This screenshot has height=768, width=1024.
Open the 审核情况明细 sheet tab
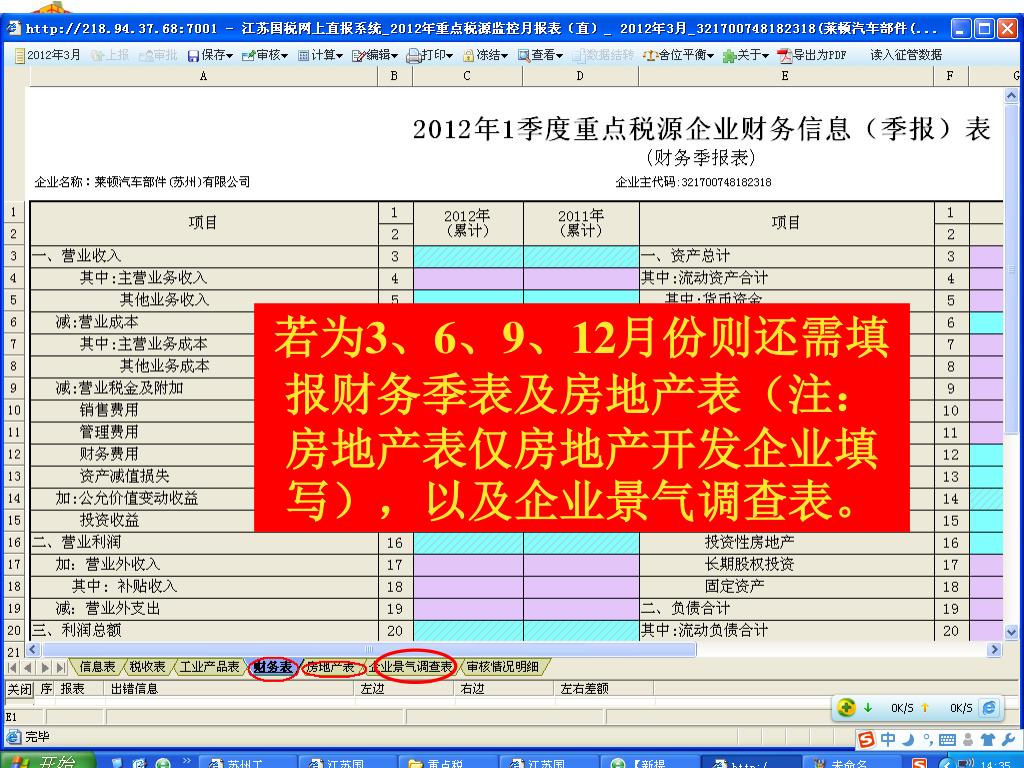[503, 667]
